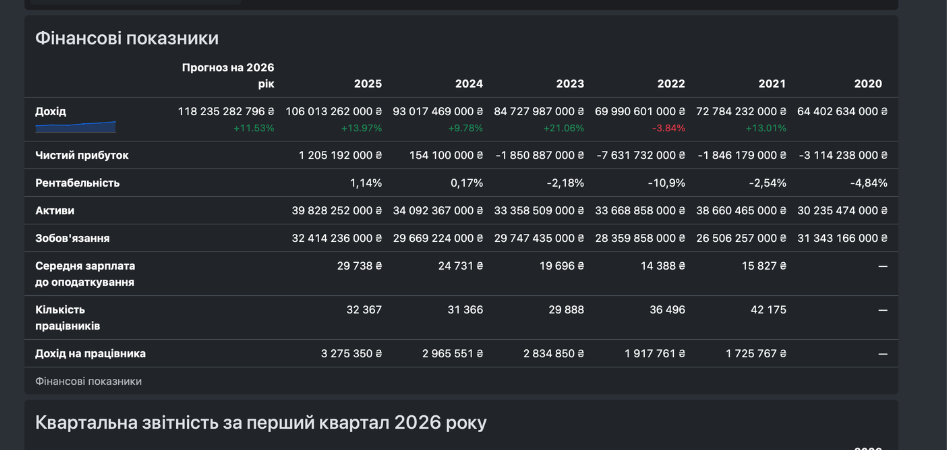This screenshot has height=450, width=950.
Task: Open the Квартальна звітність за перший квартал 2026 heading
Action: click(261, 423)
